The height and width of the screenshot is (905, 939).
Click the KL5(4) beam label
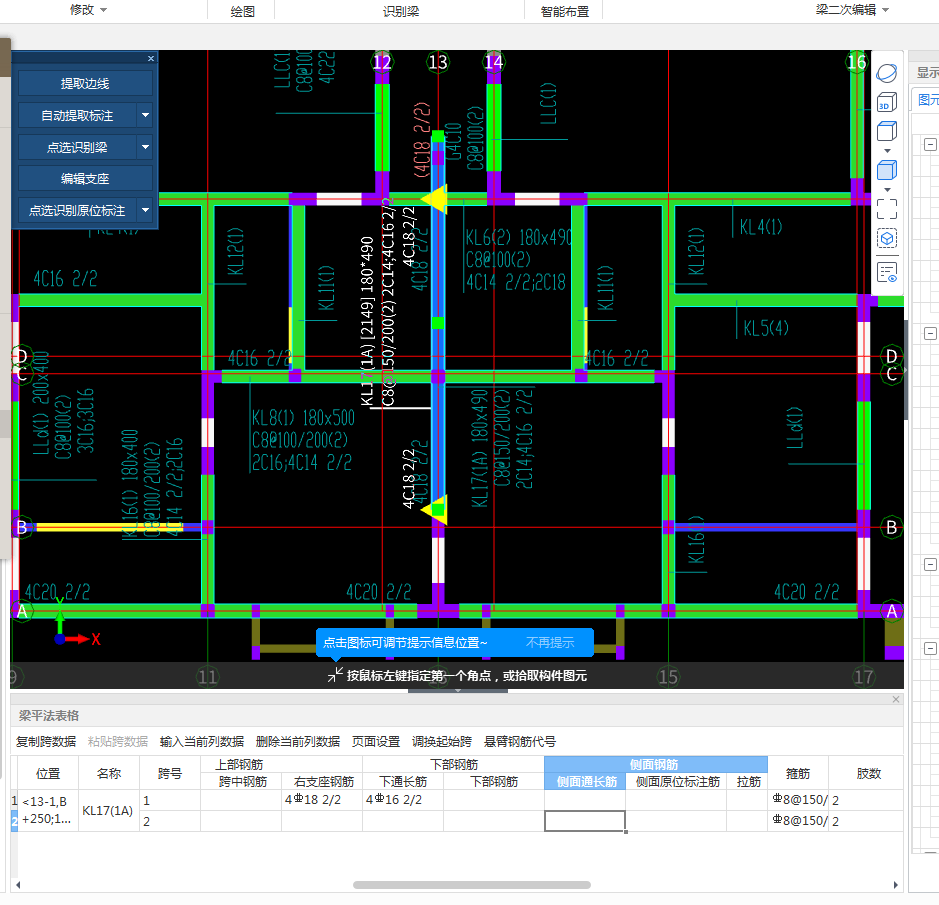point(766,328)
